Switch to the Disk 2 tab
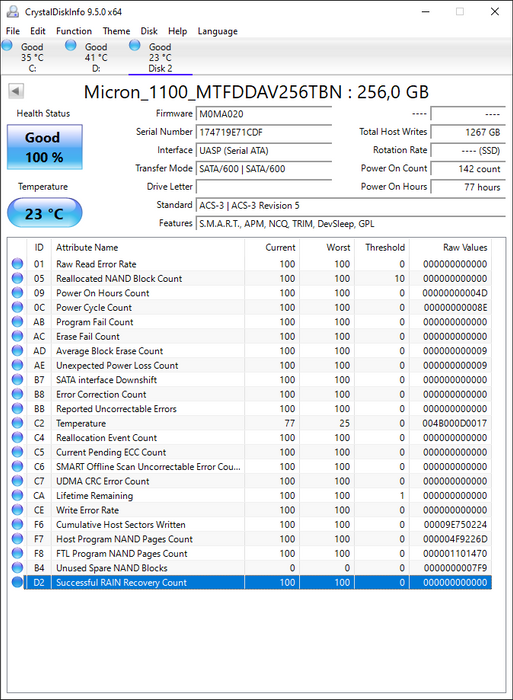513x700 pixels. tap(160, 57)
